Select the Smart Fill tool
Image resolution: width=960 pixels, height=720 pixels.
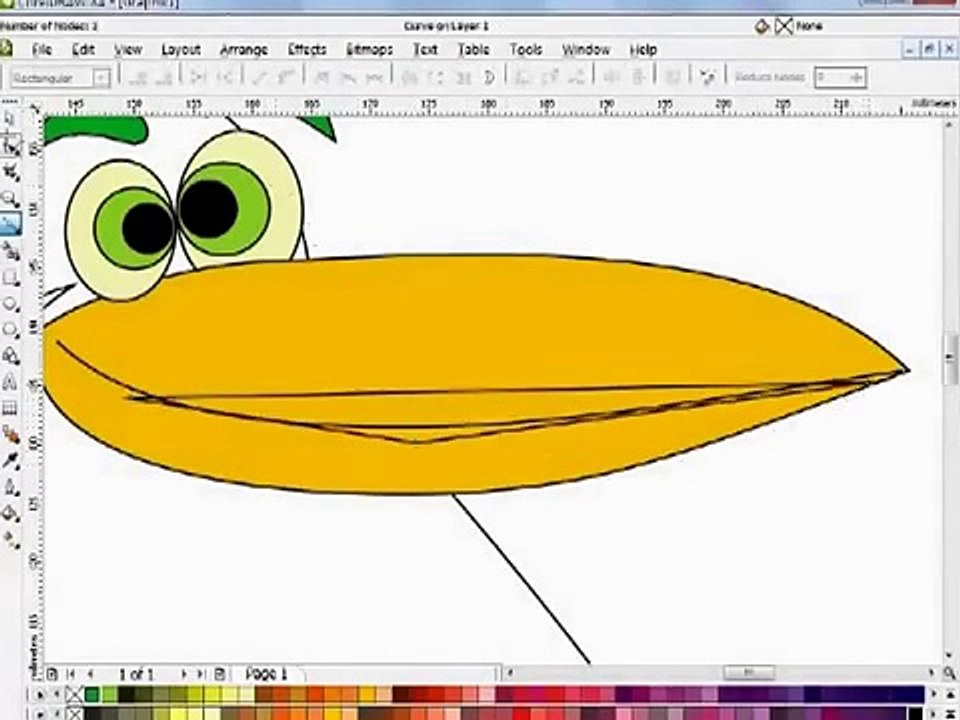(x=10, y=251)
